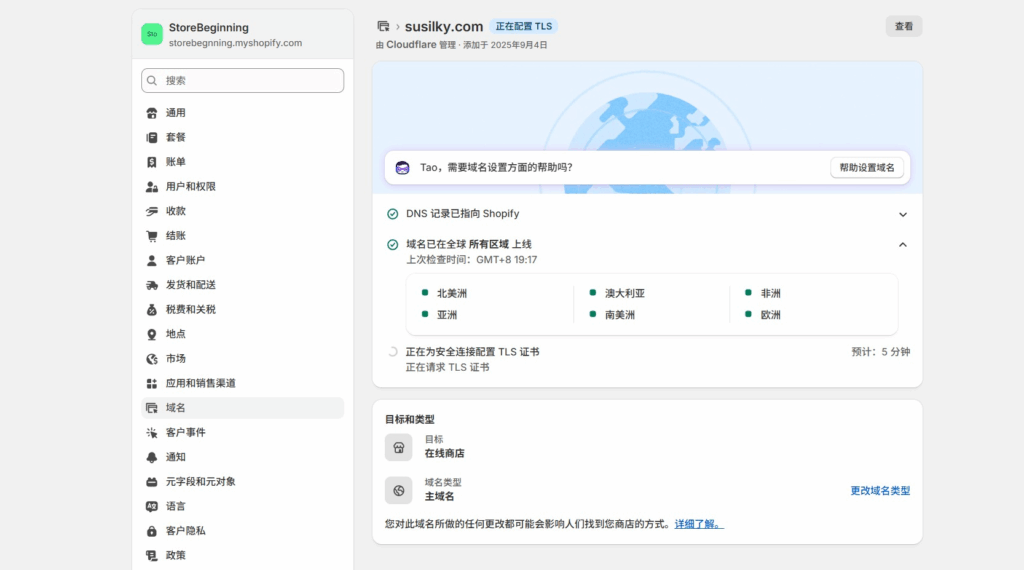1024x570 pixels.
Task: Select 域名 in the settings sidebar
Action: (175, 408)
